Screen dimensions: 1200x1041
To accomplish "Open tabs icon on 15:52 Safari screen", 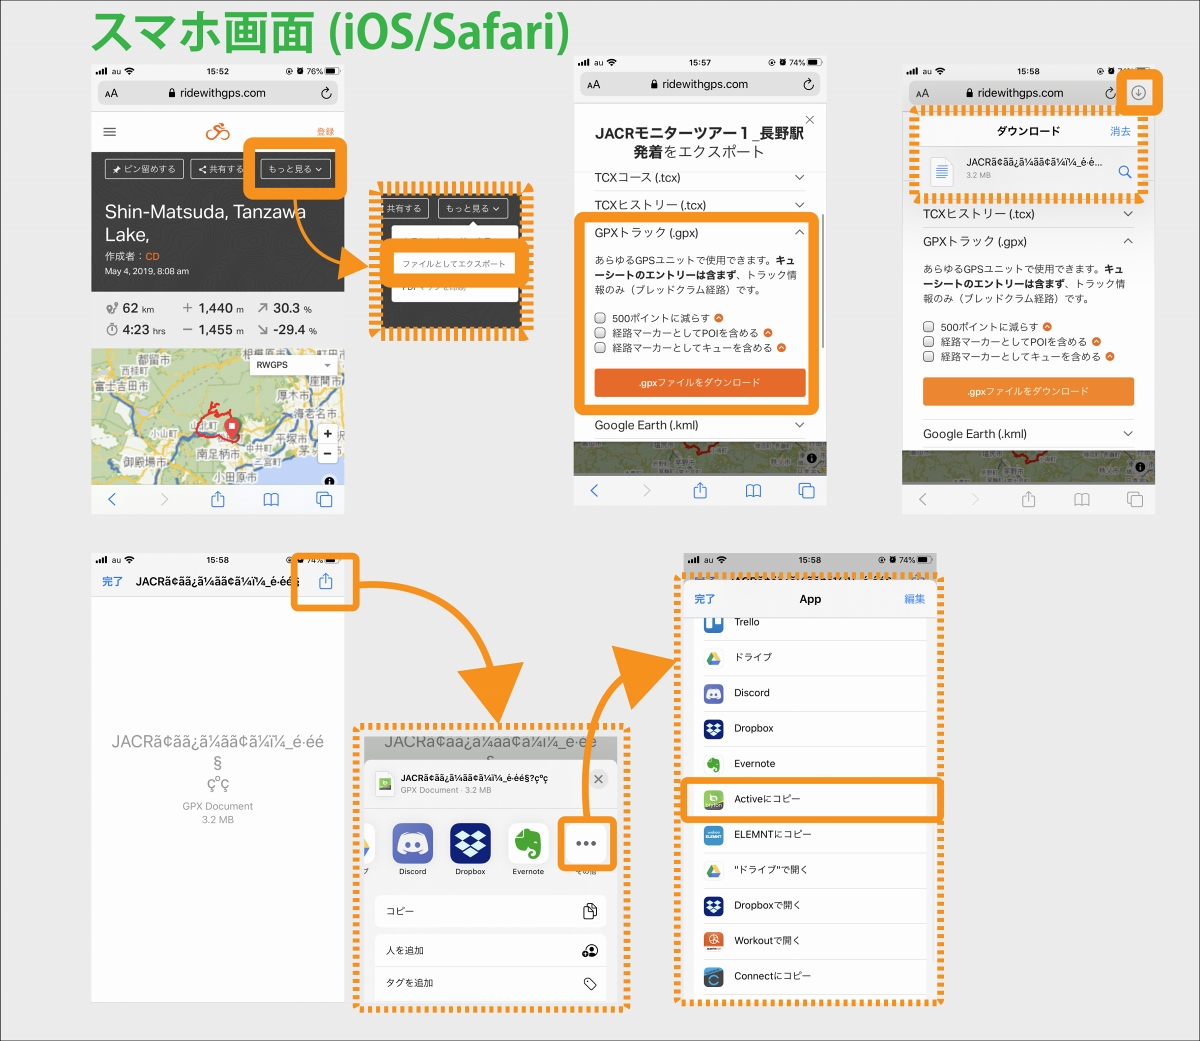I will pos(324,499).
